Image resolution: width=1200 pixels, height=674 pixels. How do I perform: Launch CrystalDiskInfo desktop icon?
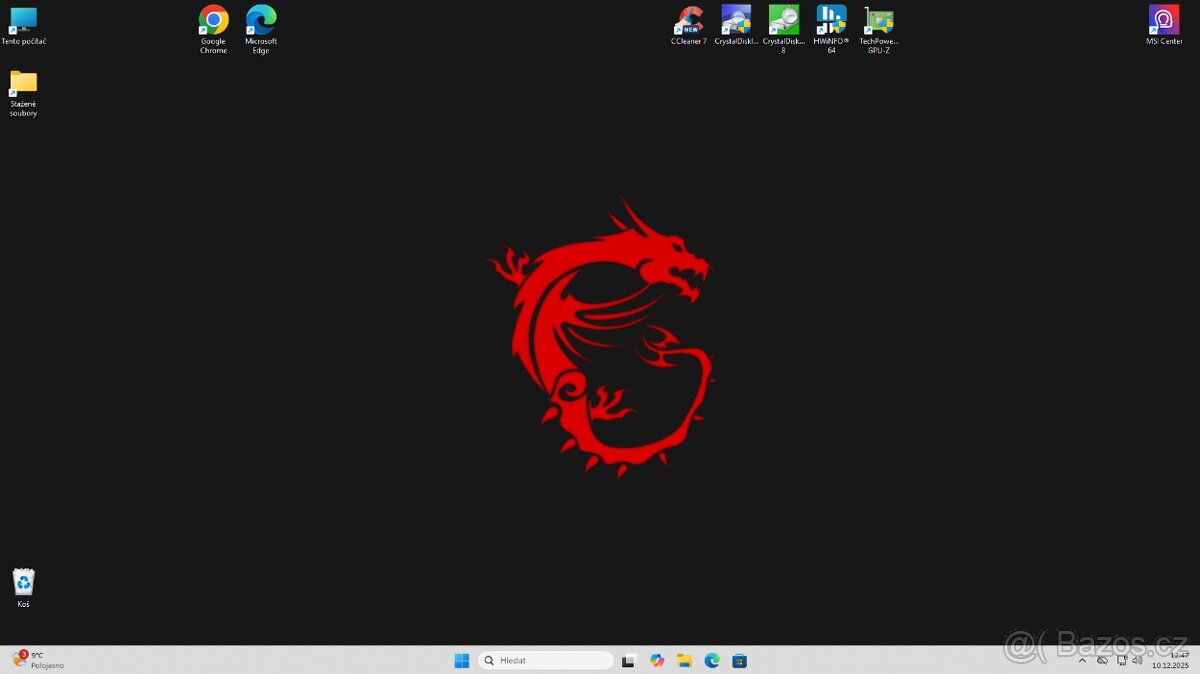tap(736, 22)
